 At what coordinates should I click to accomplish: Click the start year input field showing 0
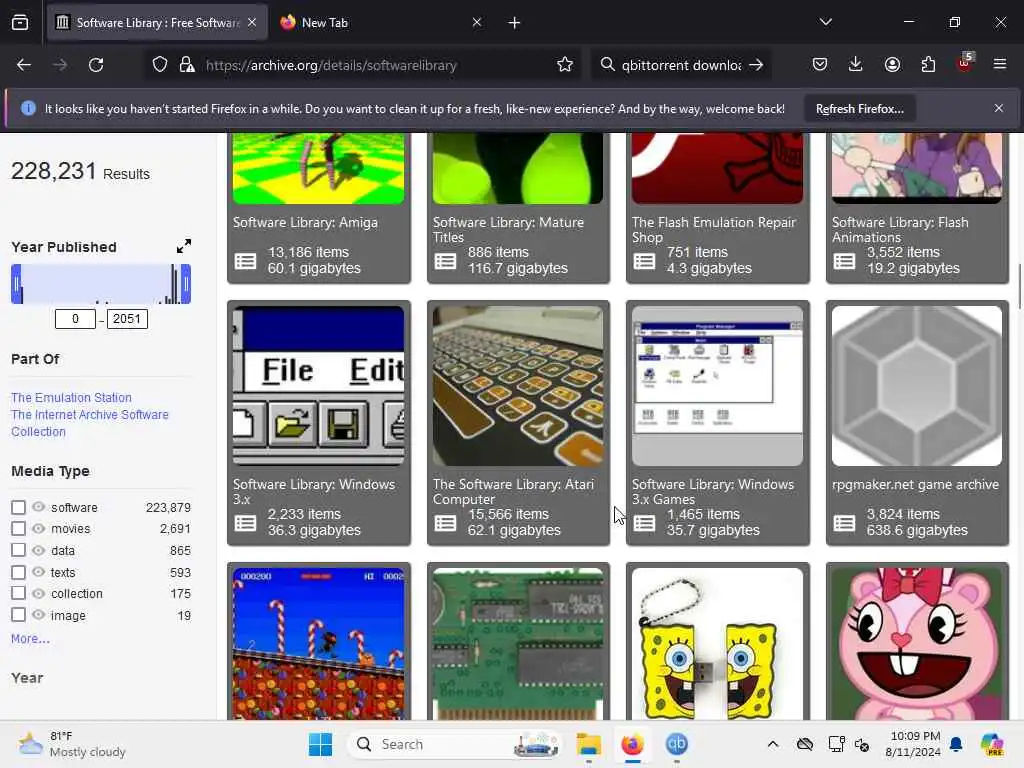click(x=75, y=319)
